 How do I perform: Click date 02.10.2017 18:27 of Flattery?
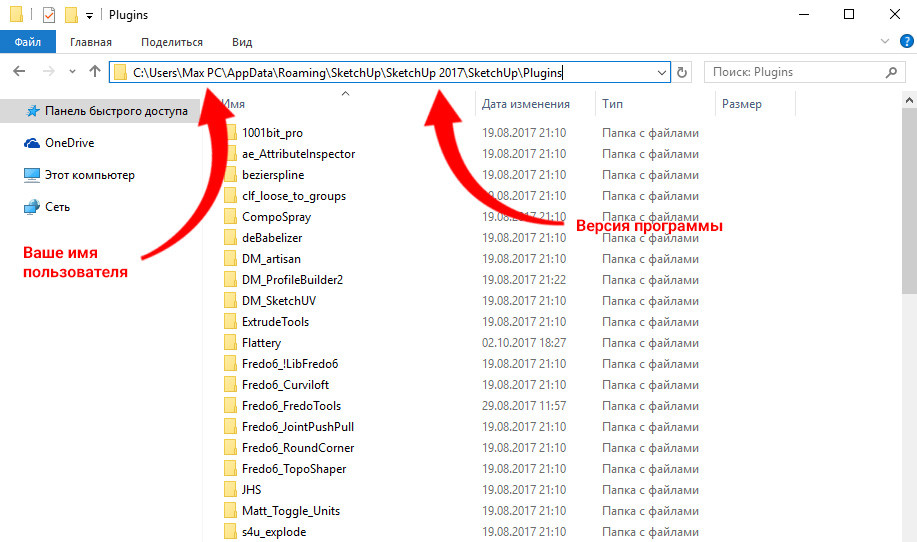tap(524, 343)
